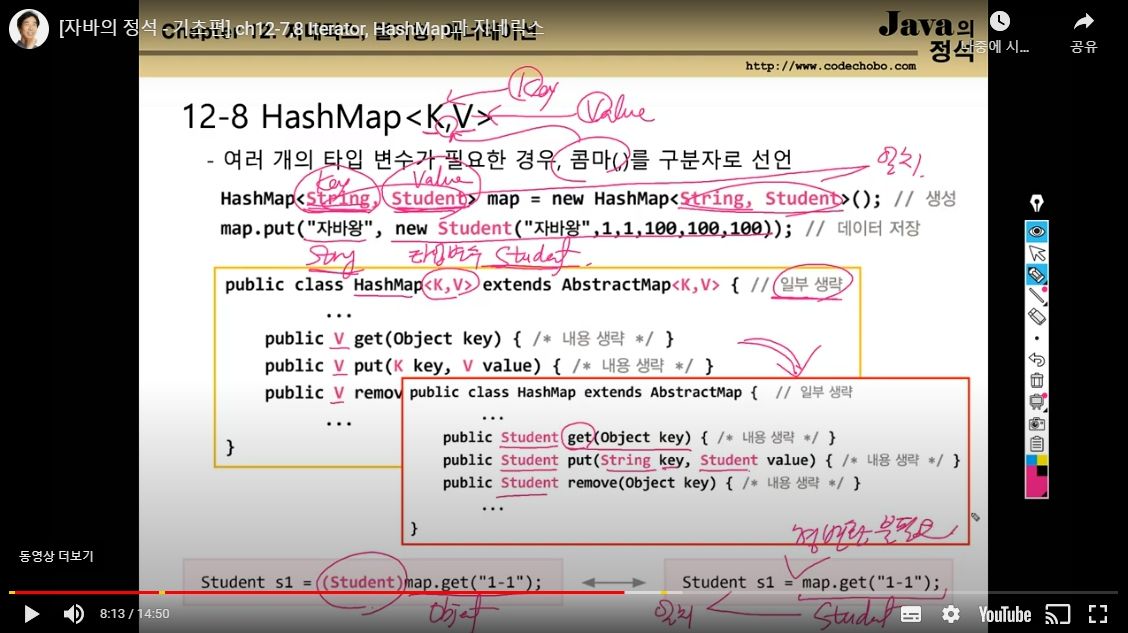Viewport: 1128px width, 633px height.
Task: Select the line pen tool
Action: click(x=1037, y=295)
